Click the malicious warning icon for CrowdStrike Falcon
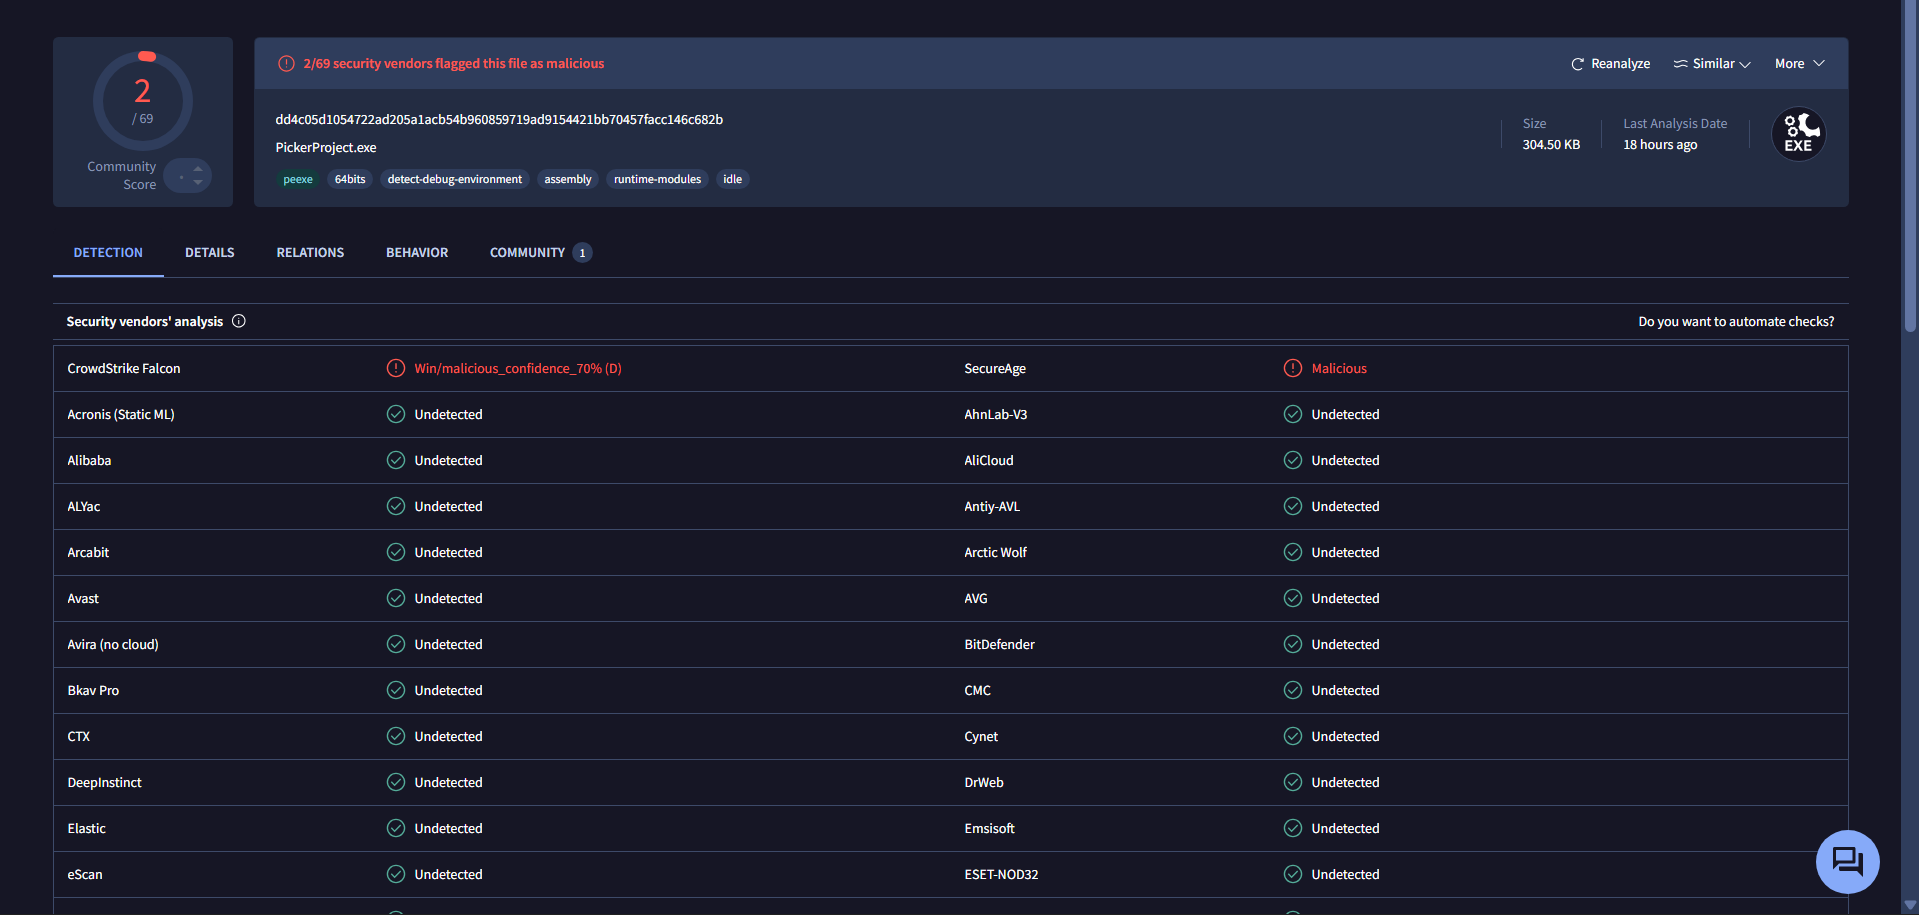1919x915 pixels. tap(396, 368)
